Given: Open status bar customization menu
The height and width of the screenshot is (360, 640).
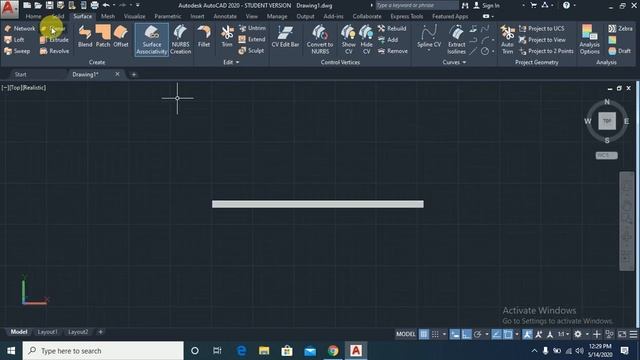Looking at the screenshot, I should pos(633,334).
